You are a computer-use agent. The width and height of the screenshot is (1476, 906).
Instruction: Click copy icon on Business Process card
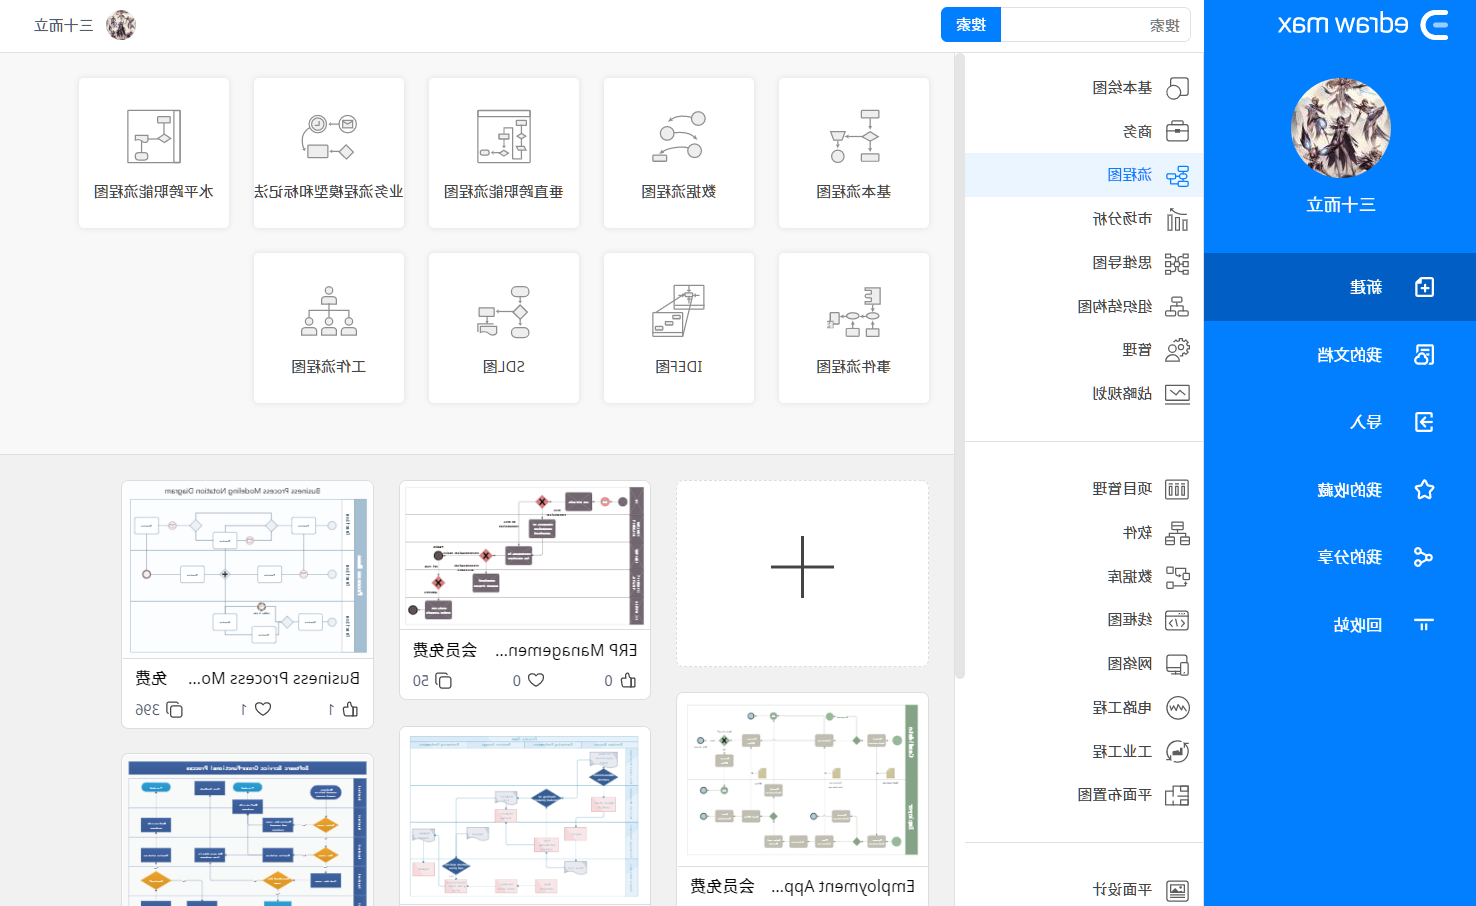point(174,709)
